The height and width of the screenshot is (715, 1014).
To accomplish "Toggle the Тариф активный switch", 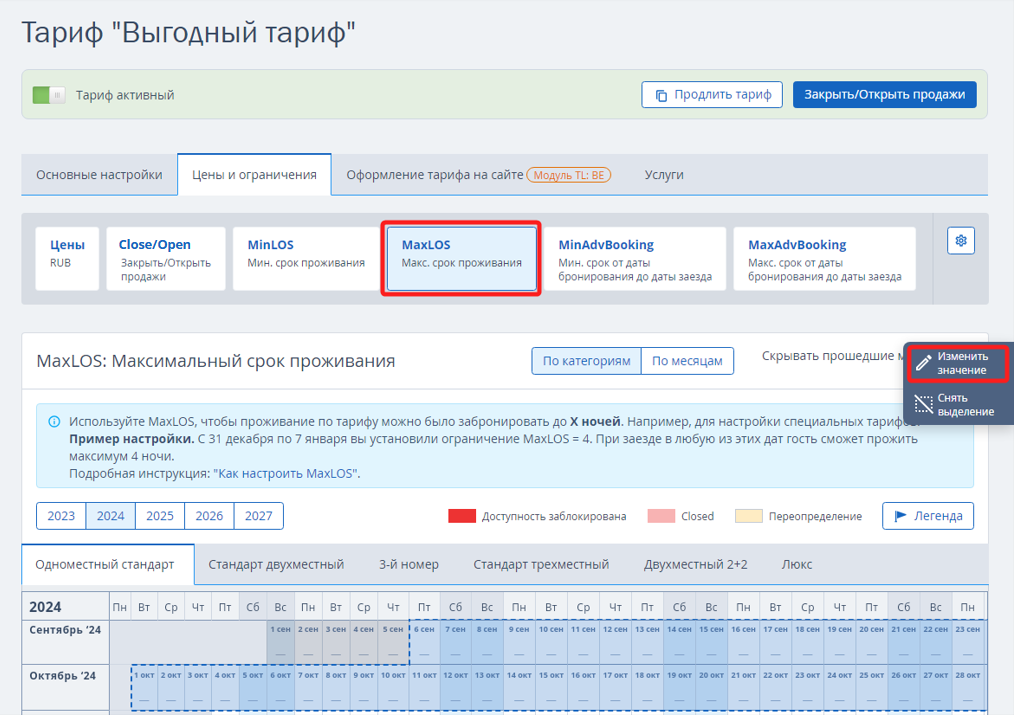I will click(x=48, y=95).
